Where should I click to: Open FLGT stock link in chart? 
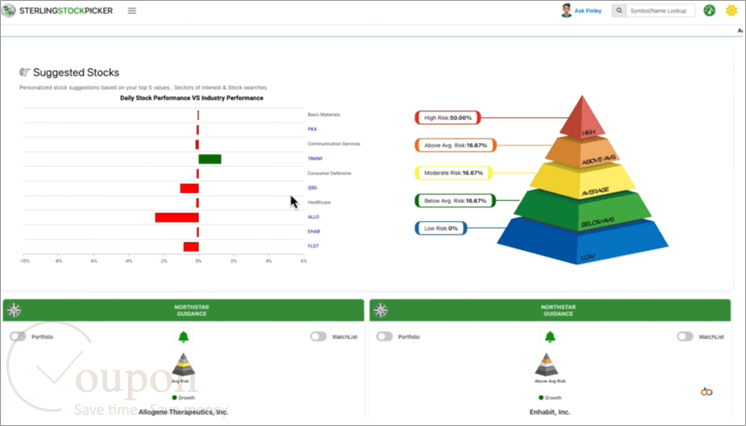tap(313, 246)
